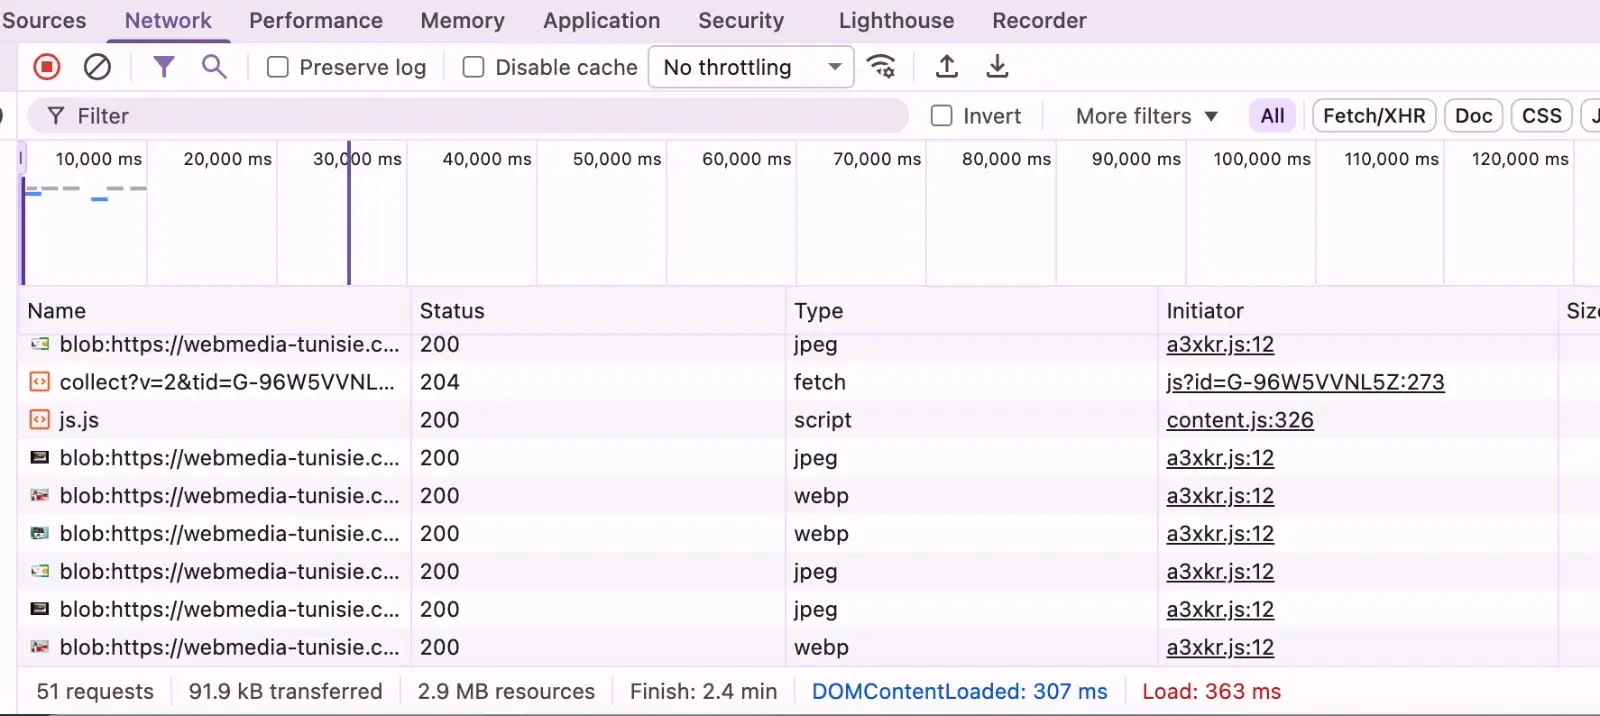Open initiator link js?id=G-96W5VVNL5Z:273
The image size is (1600, 716).
point(1305,382)
